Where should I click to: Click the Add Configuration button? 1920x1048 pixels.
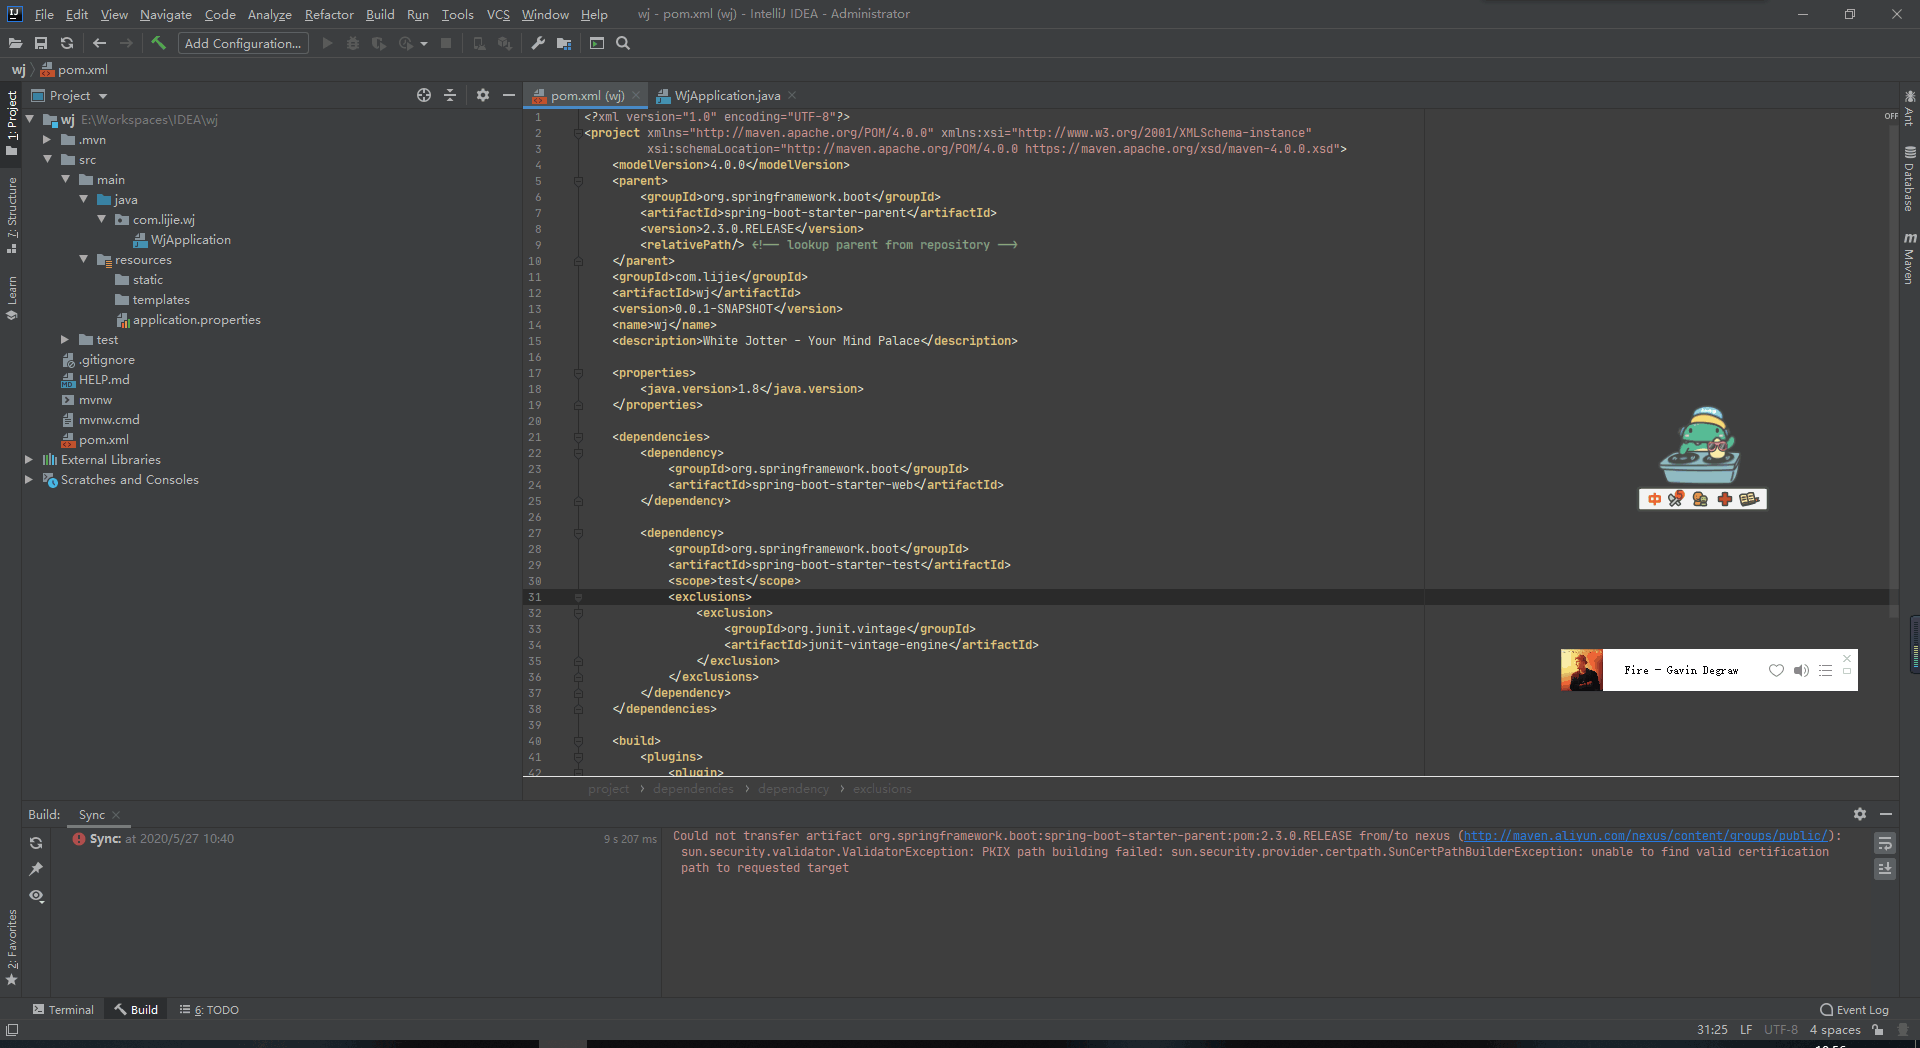pyautogui.click(x=243, y=43)
